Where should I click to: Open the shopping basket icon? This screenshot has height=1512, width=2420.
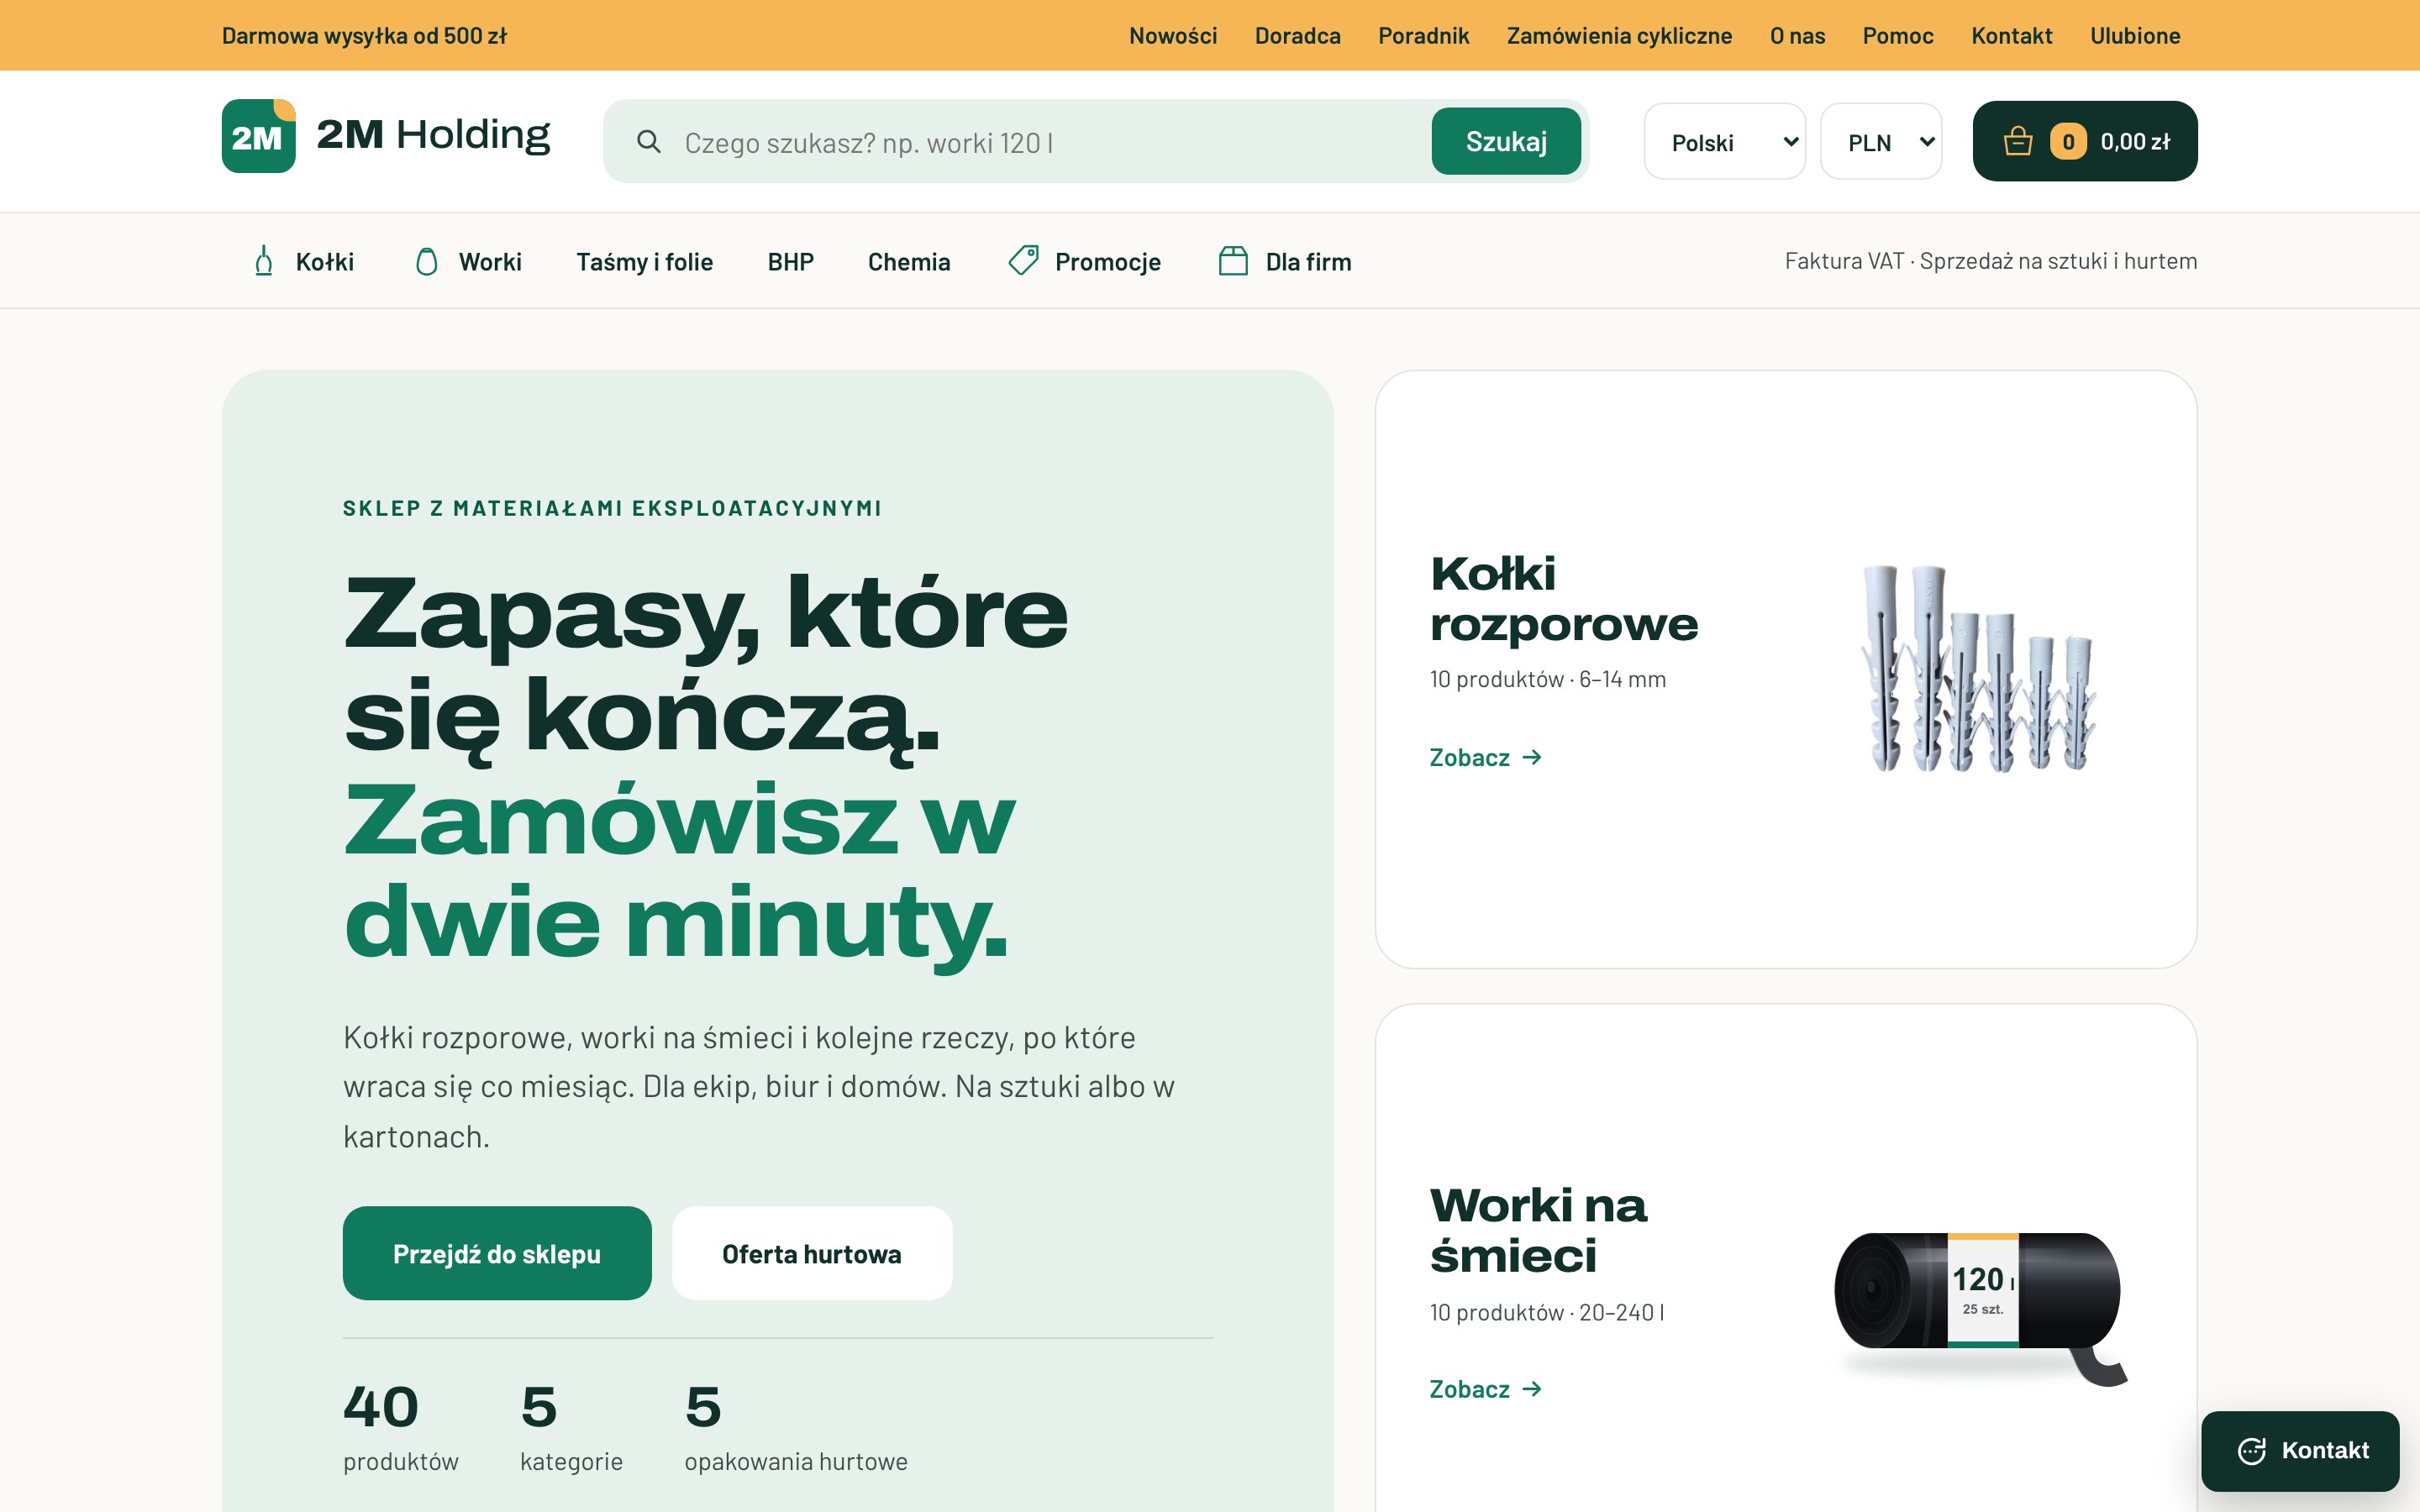pyautogui.click(x=2018, y=141)
